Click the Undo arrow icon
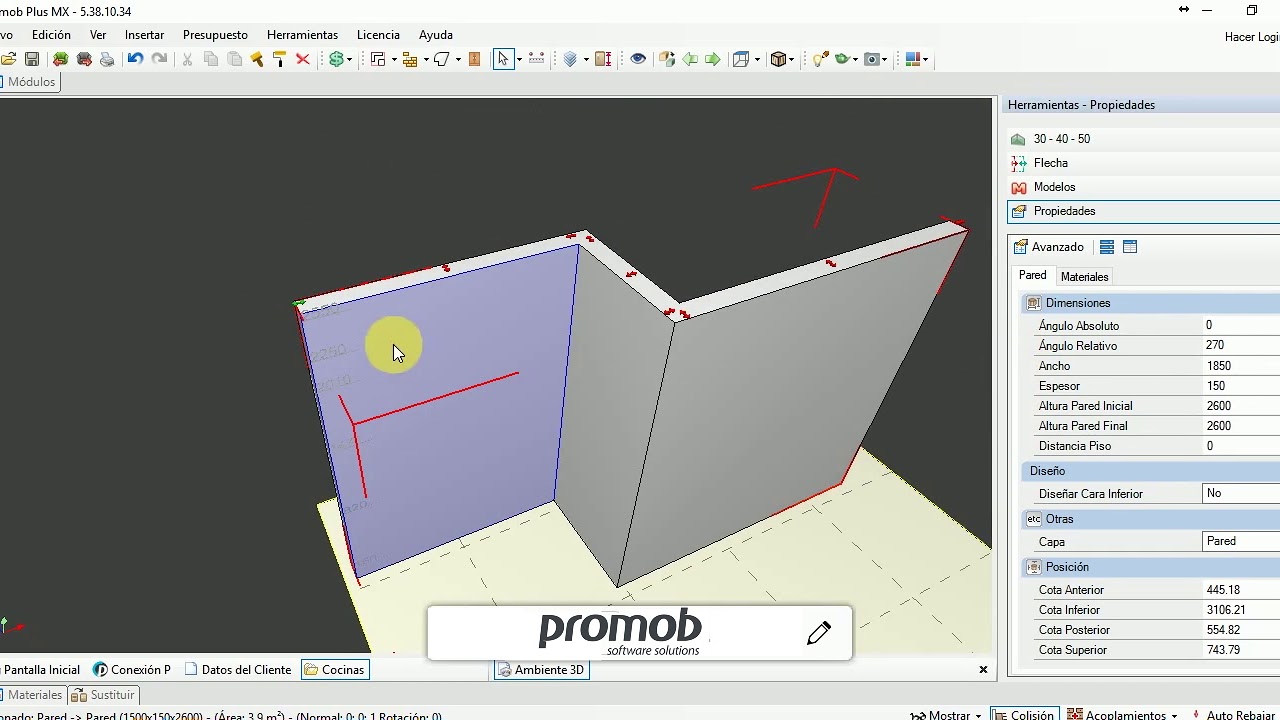Screen dimensions: 1280x720 (135, 60)
